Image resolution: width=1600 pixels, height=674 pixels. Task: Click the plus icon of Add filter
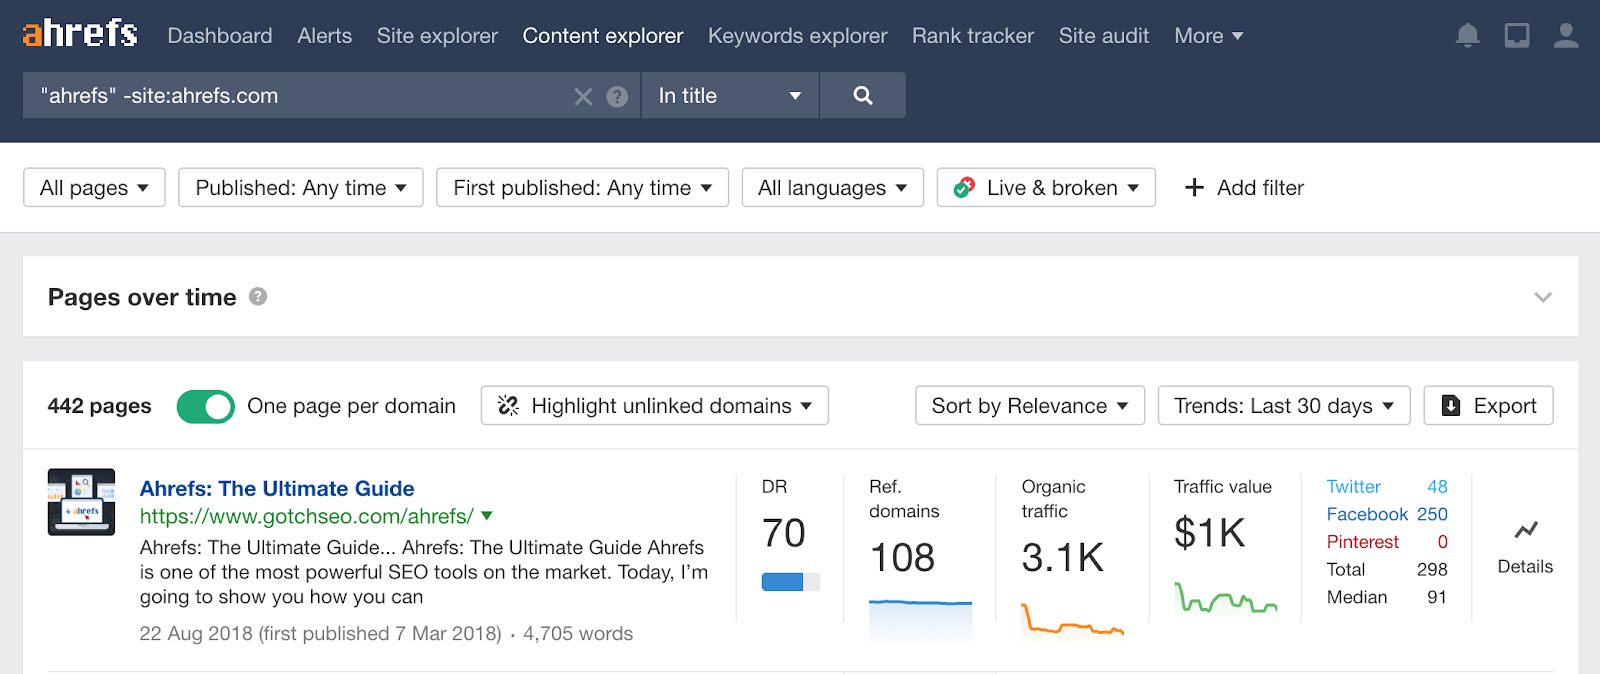(x=1194, y=187)
